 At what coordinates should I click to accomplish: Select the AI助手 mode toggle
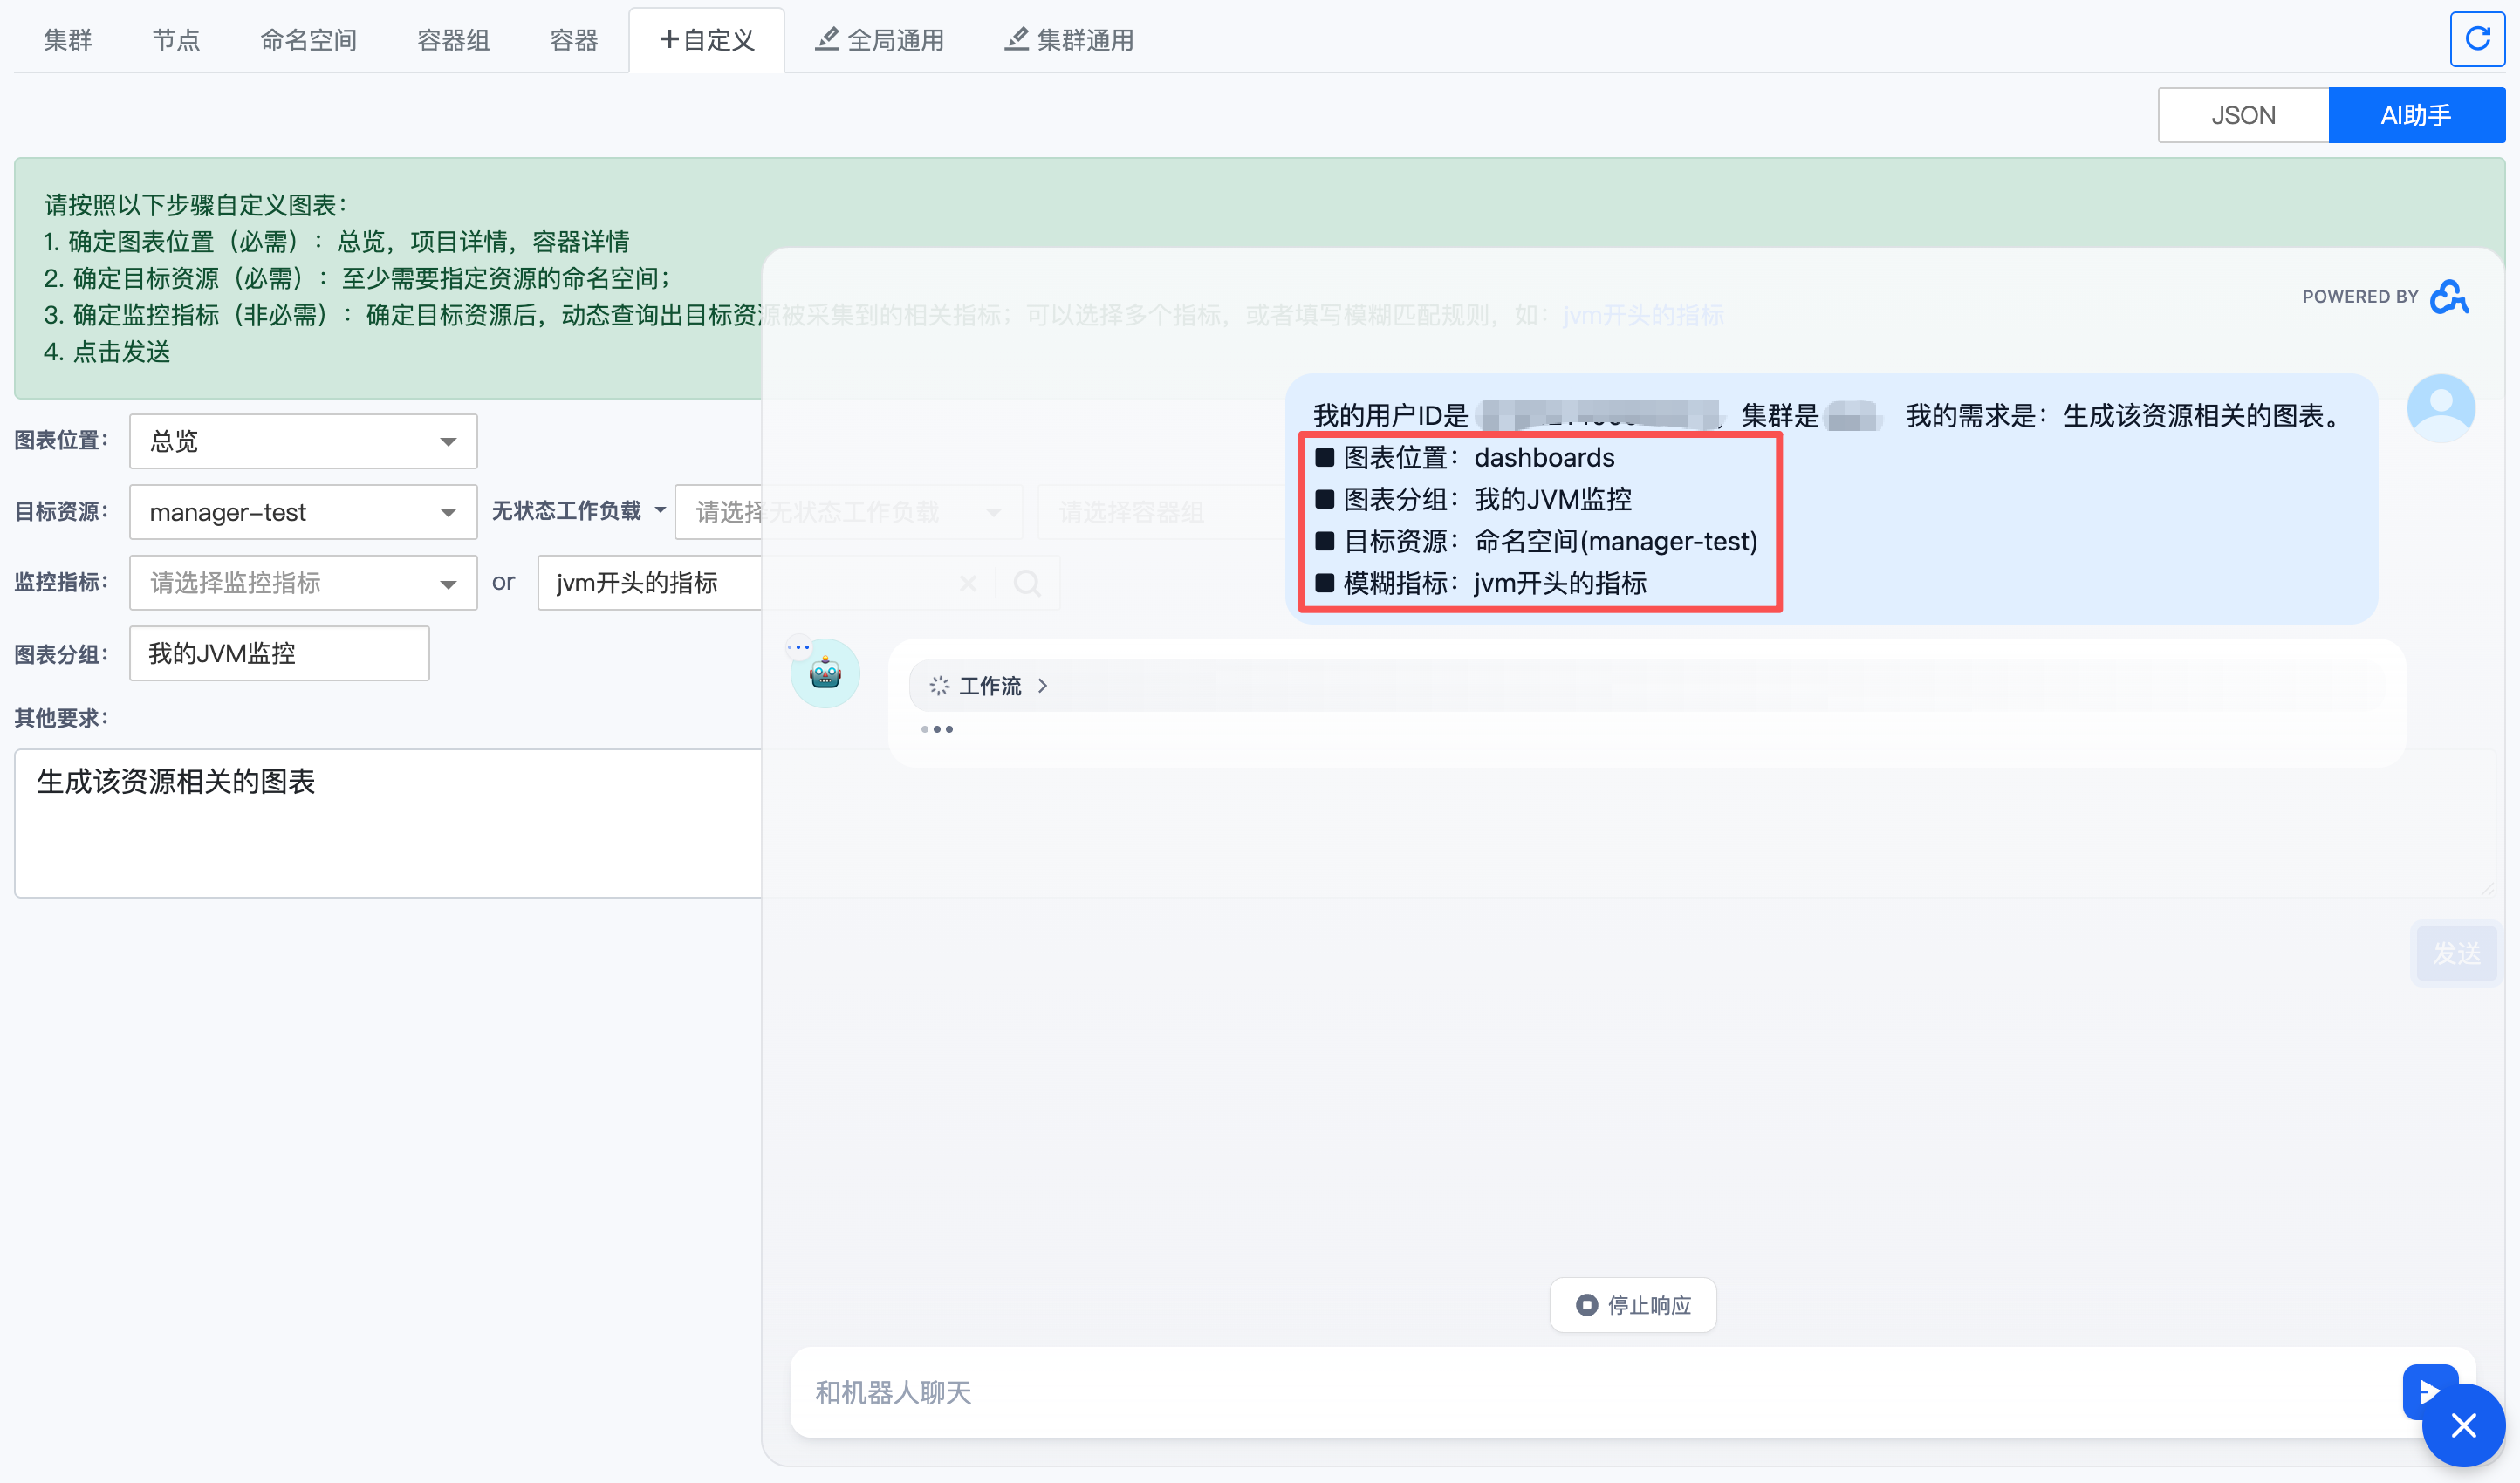coord(2415,115)
